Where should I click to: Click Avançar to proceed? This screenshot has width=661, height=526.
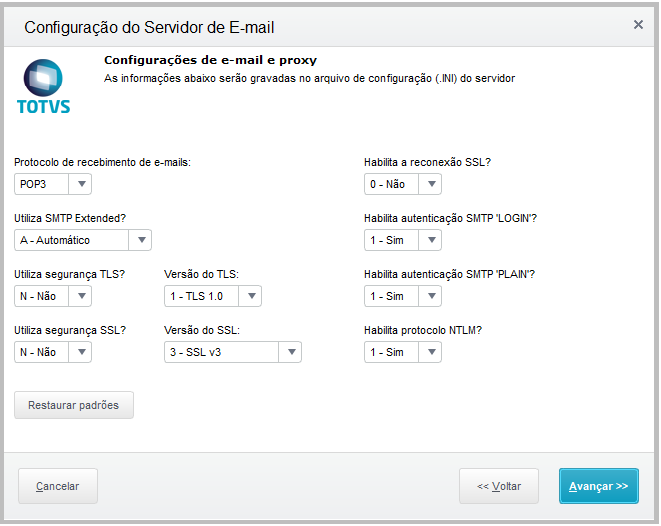(x=598, y=486)
